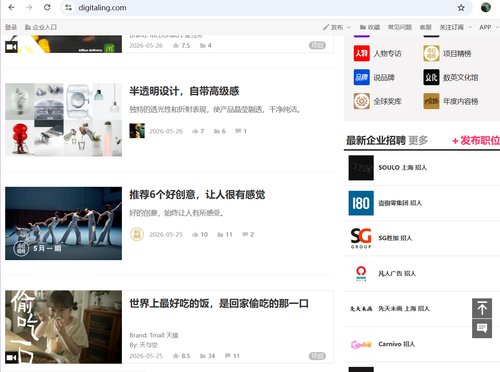The height and width of the screenshot is (372, 500).
Task: Open the Carnivo company logo
Action: click(361, 344)
